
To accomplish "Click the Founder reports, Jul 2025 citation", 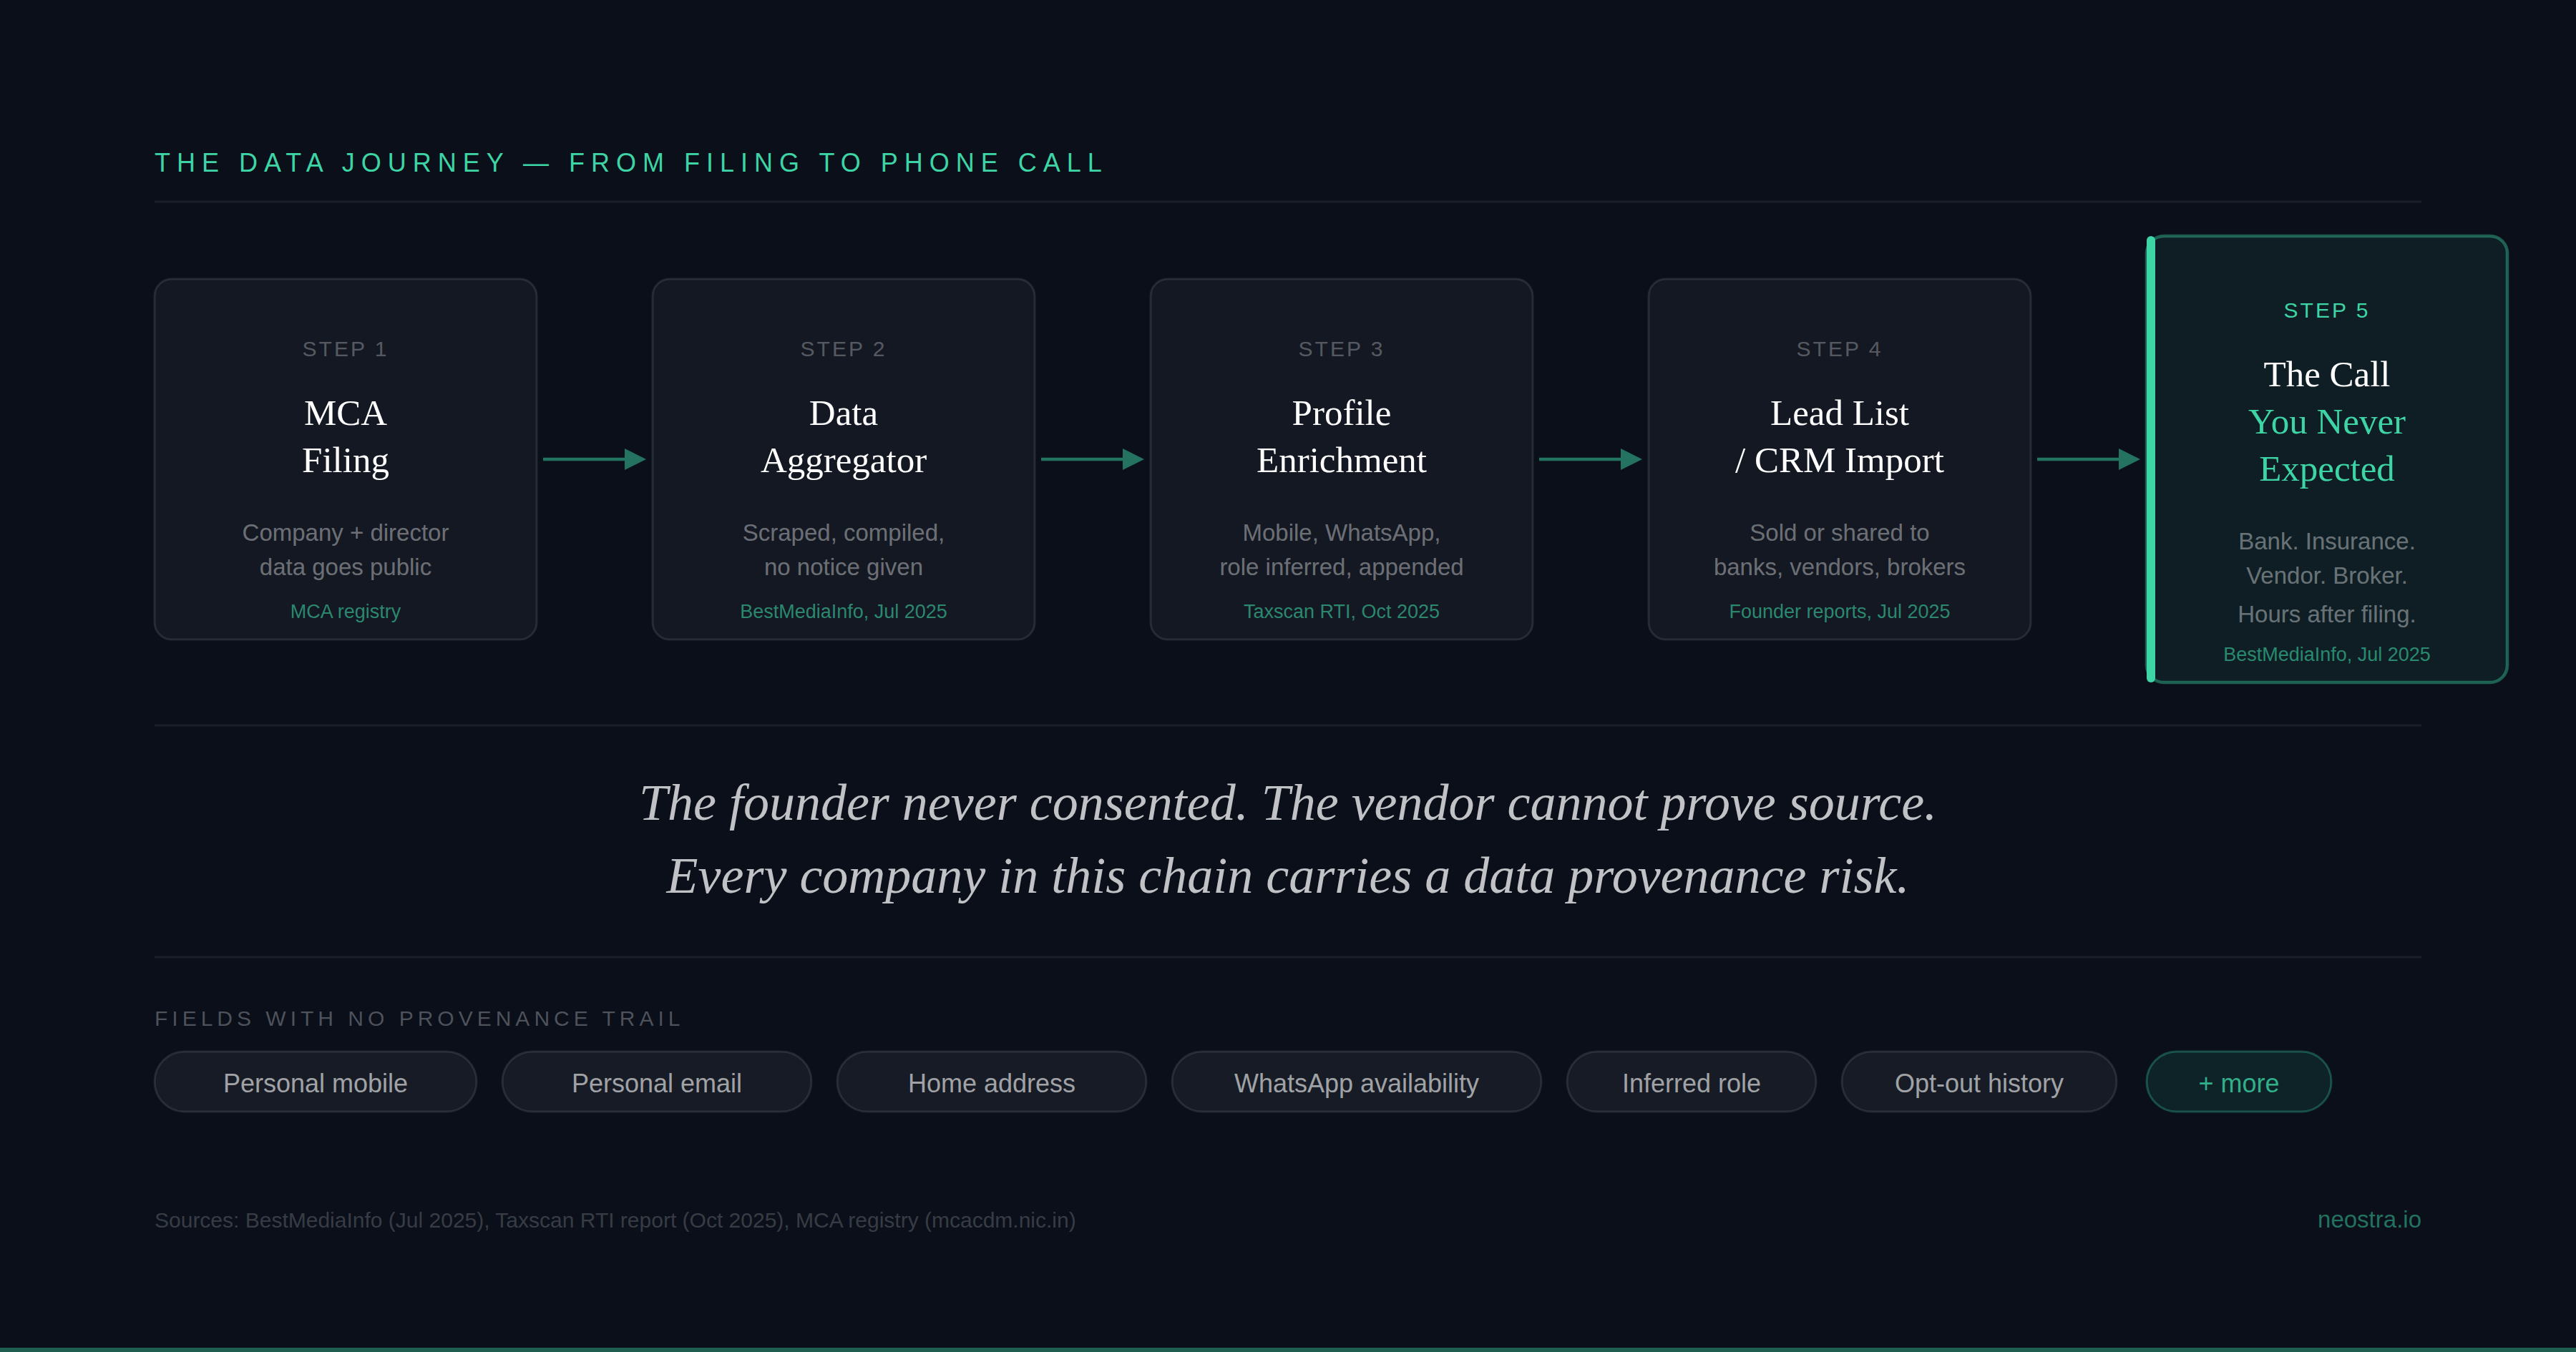I will click(x=1839, y=611).
